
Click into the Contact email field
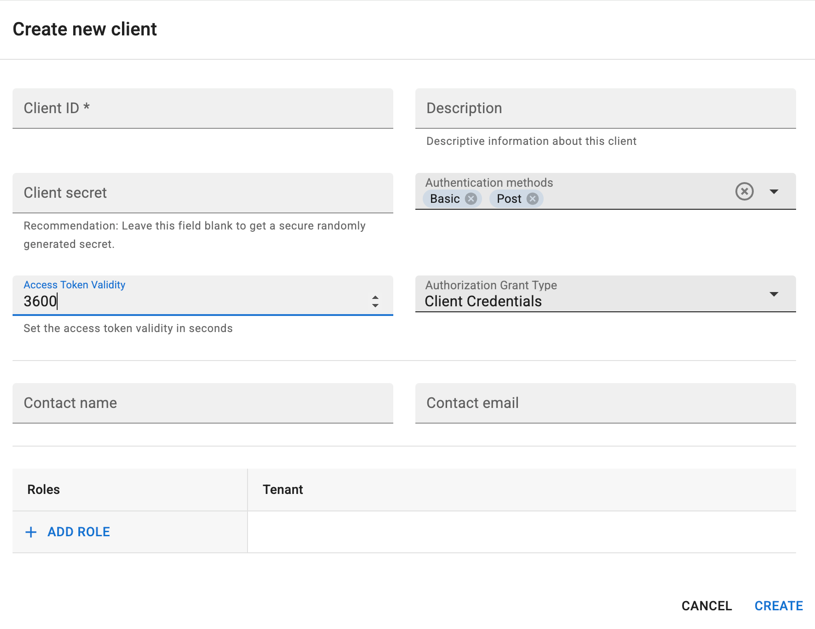click(x=606, y=403)
